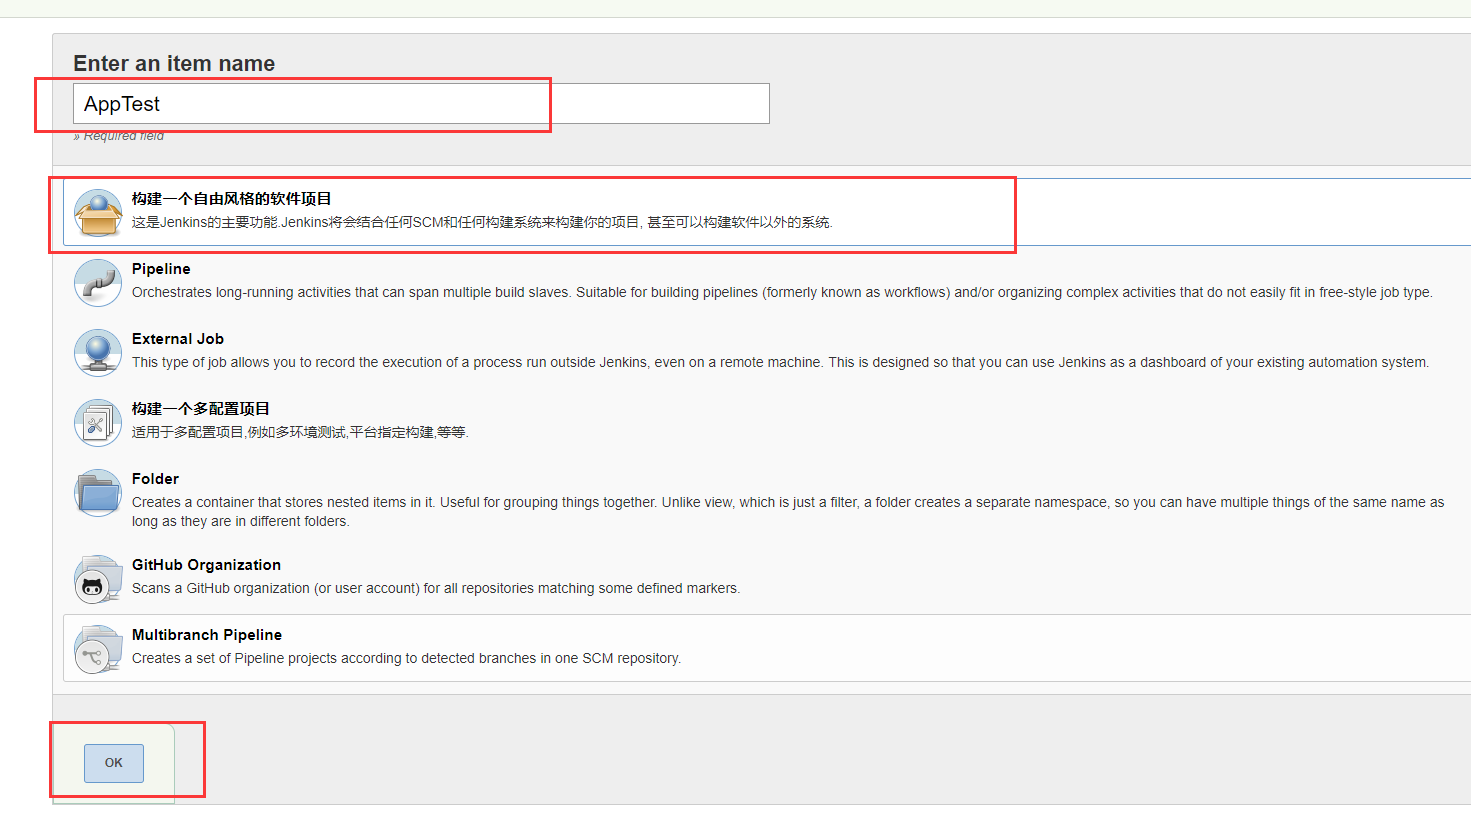Viewport: 1471px width, 824px height.
Task: Choose the Multibranch Pipeline title
Action: tap(207, 635)
